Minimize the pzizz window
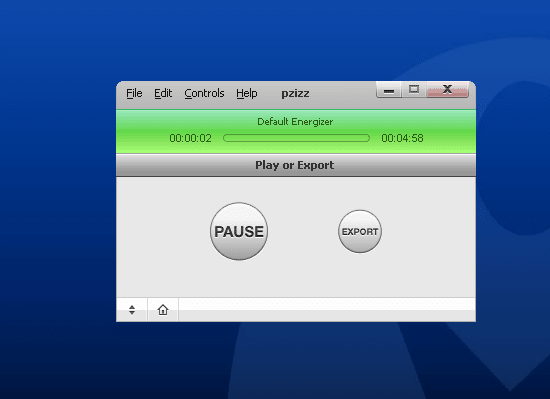Viewport: 550px width, 399px height. click(389, 90)
